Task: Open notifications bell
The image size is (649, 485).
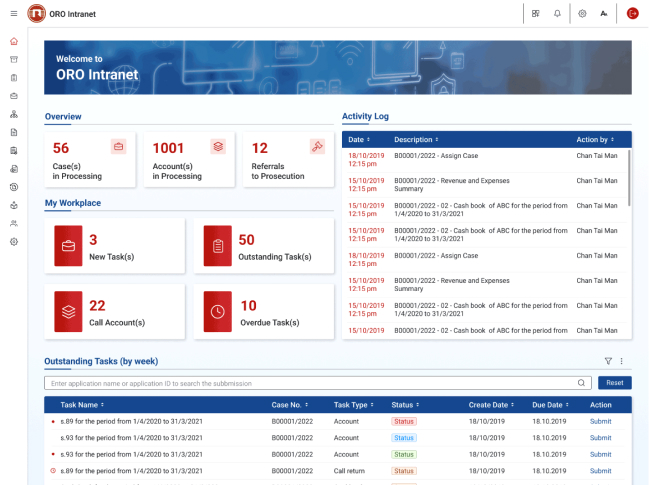Action: coord(557,13)
